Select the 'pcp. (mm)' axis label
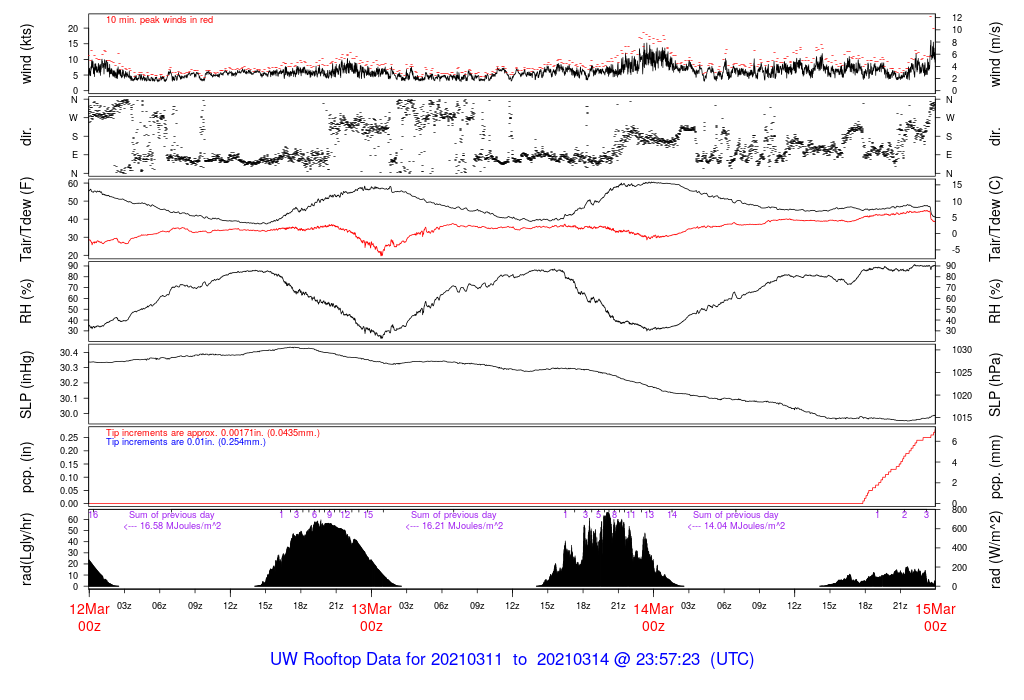This screenshot has width=1024, height=700. pos(995,467)
